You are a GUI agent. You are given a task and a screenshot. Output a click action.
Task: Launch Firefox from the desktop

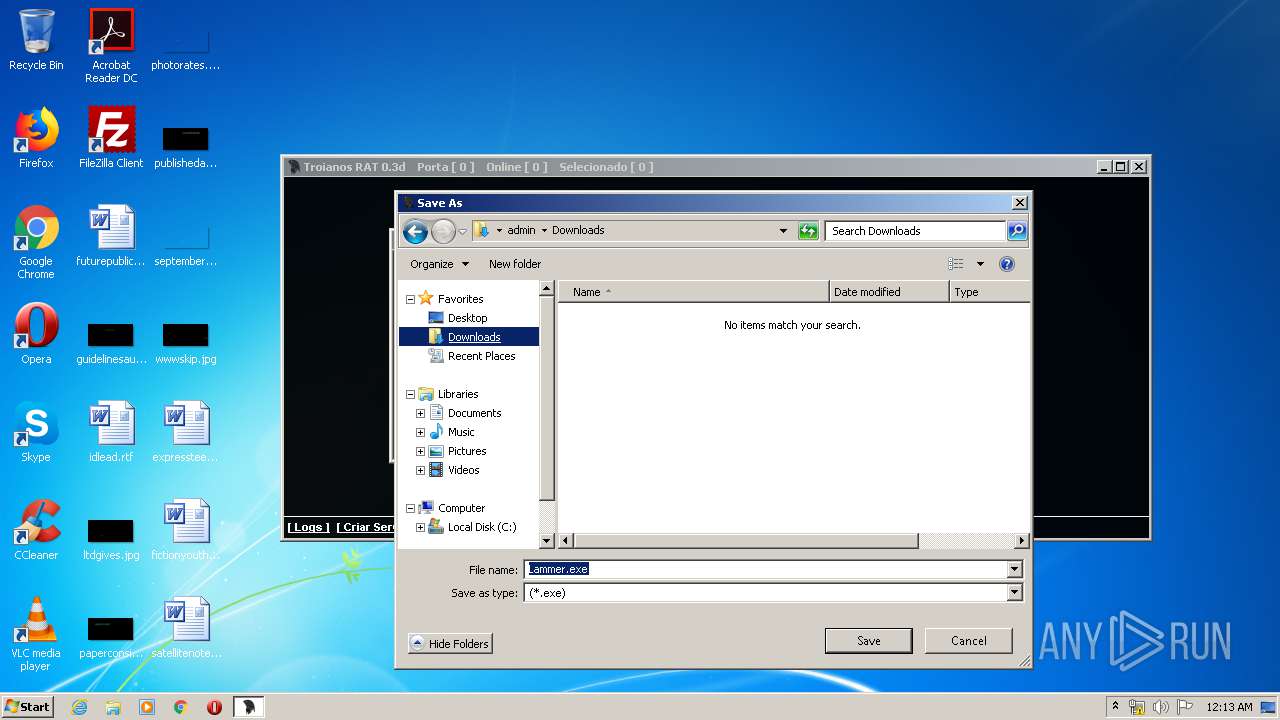36,138
